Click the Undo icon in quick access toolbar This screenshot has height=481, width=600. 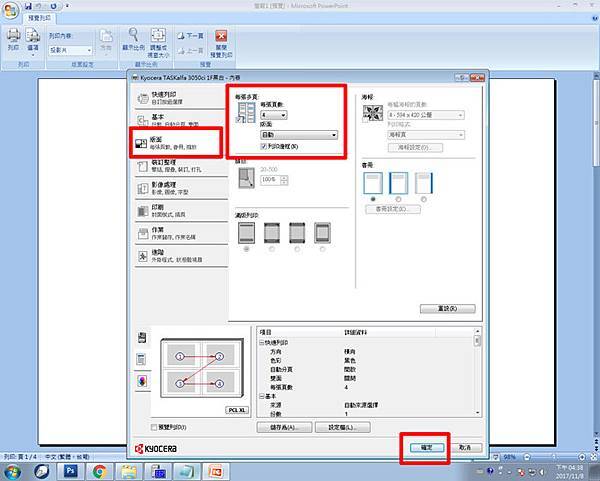click(39, 6)
